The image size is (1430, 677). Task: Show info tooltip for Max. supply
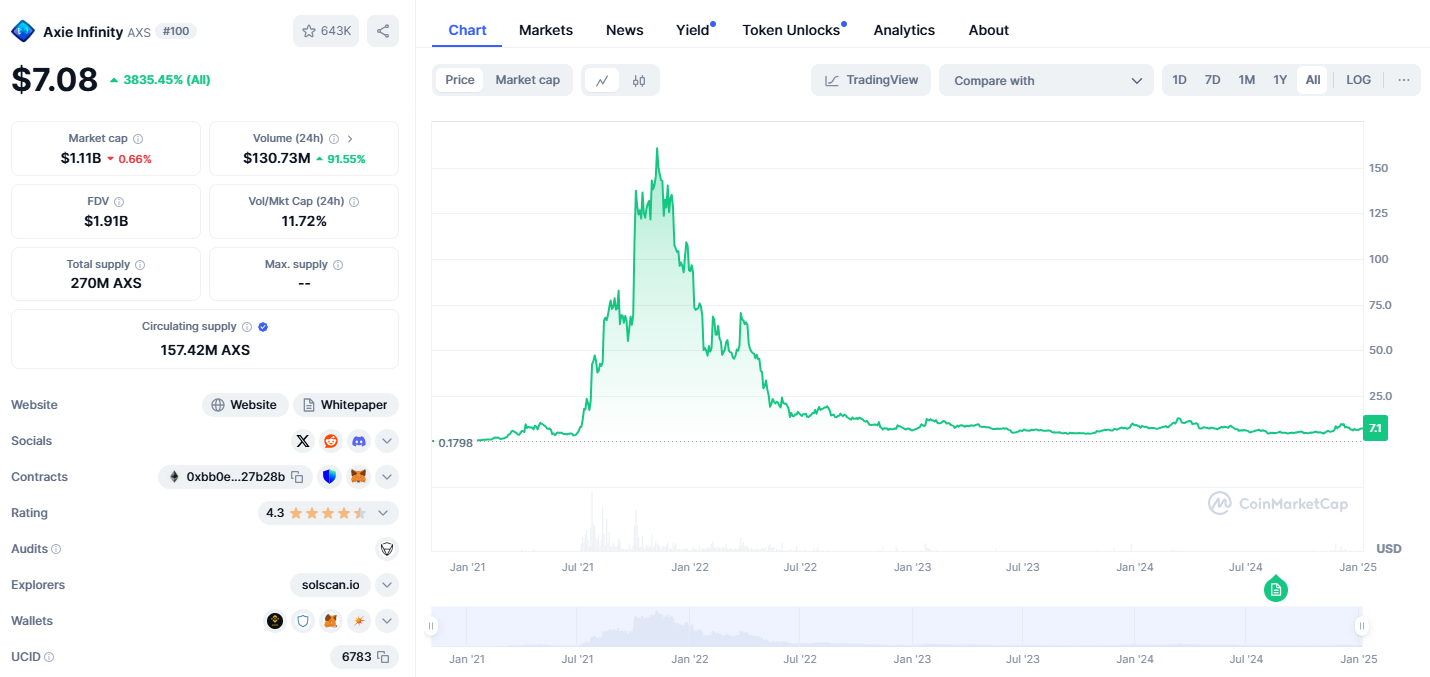(338, 265)
